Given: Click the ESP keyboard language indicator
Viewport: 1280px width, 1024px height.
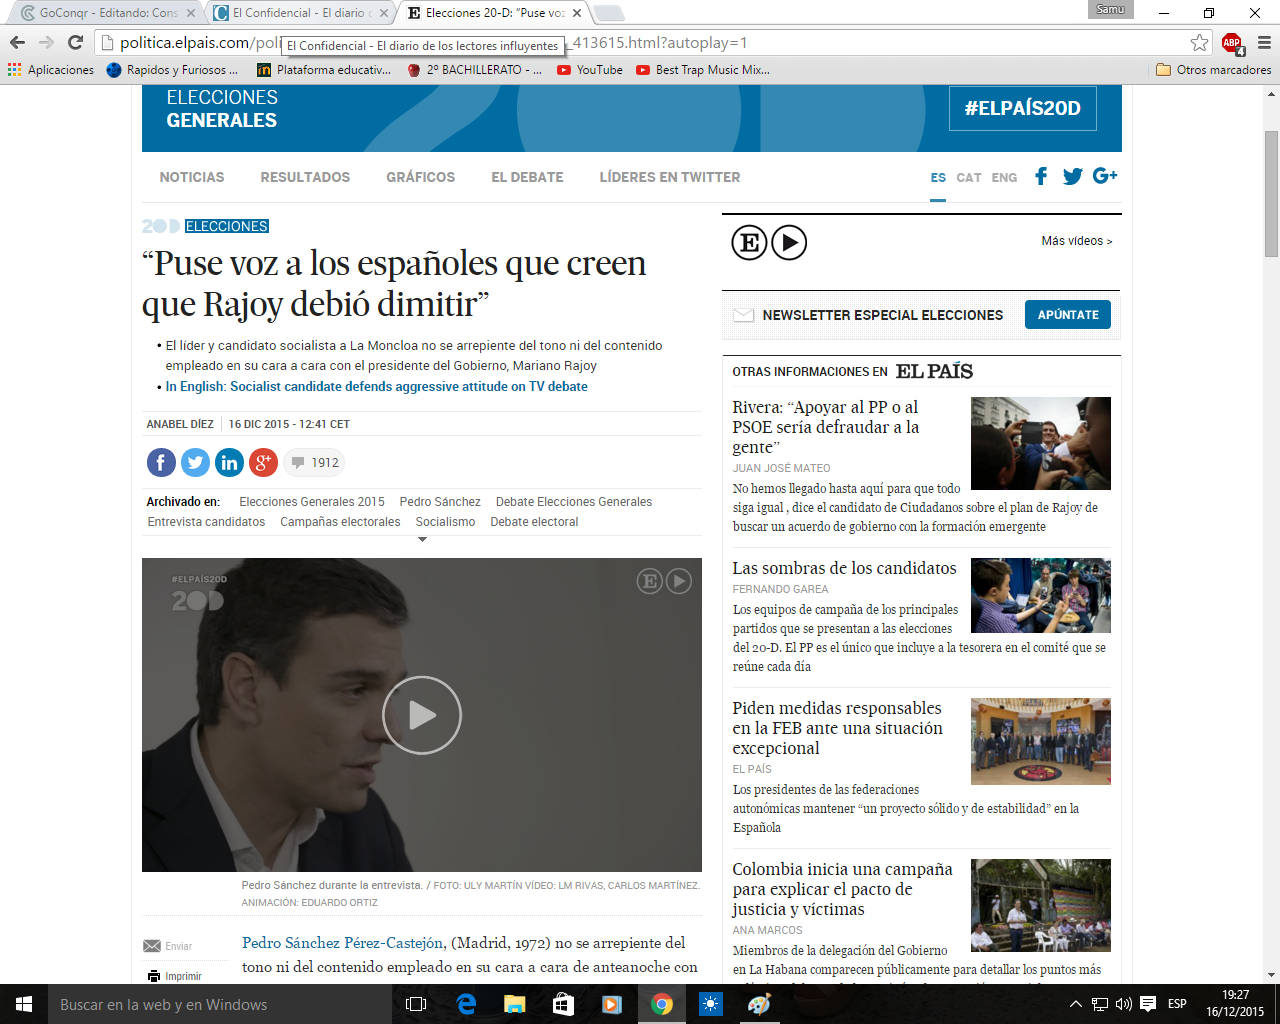Looking at the screenshot, I should pos(1177,1004).
